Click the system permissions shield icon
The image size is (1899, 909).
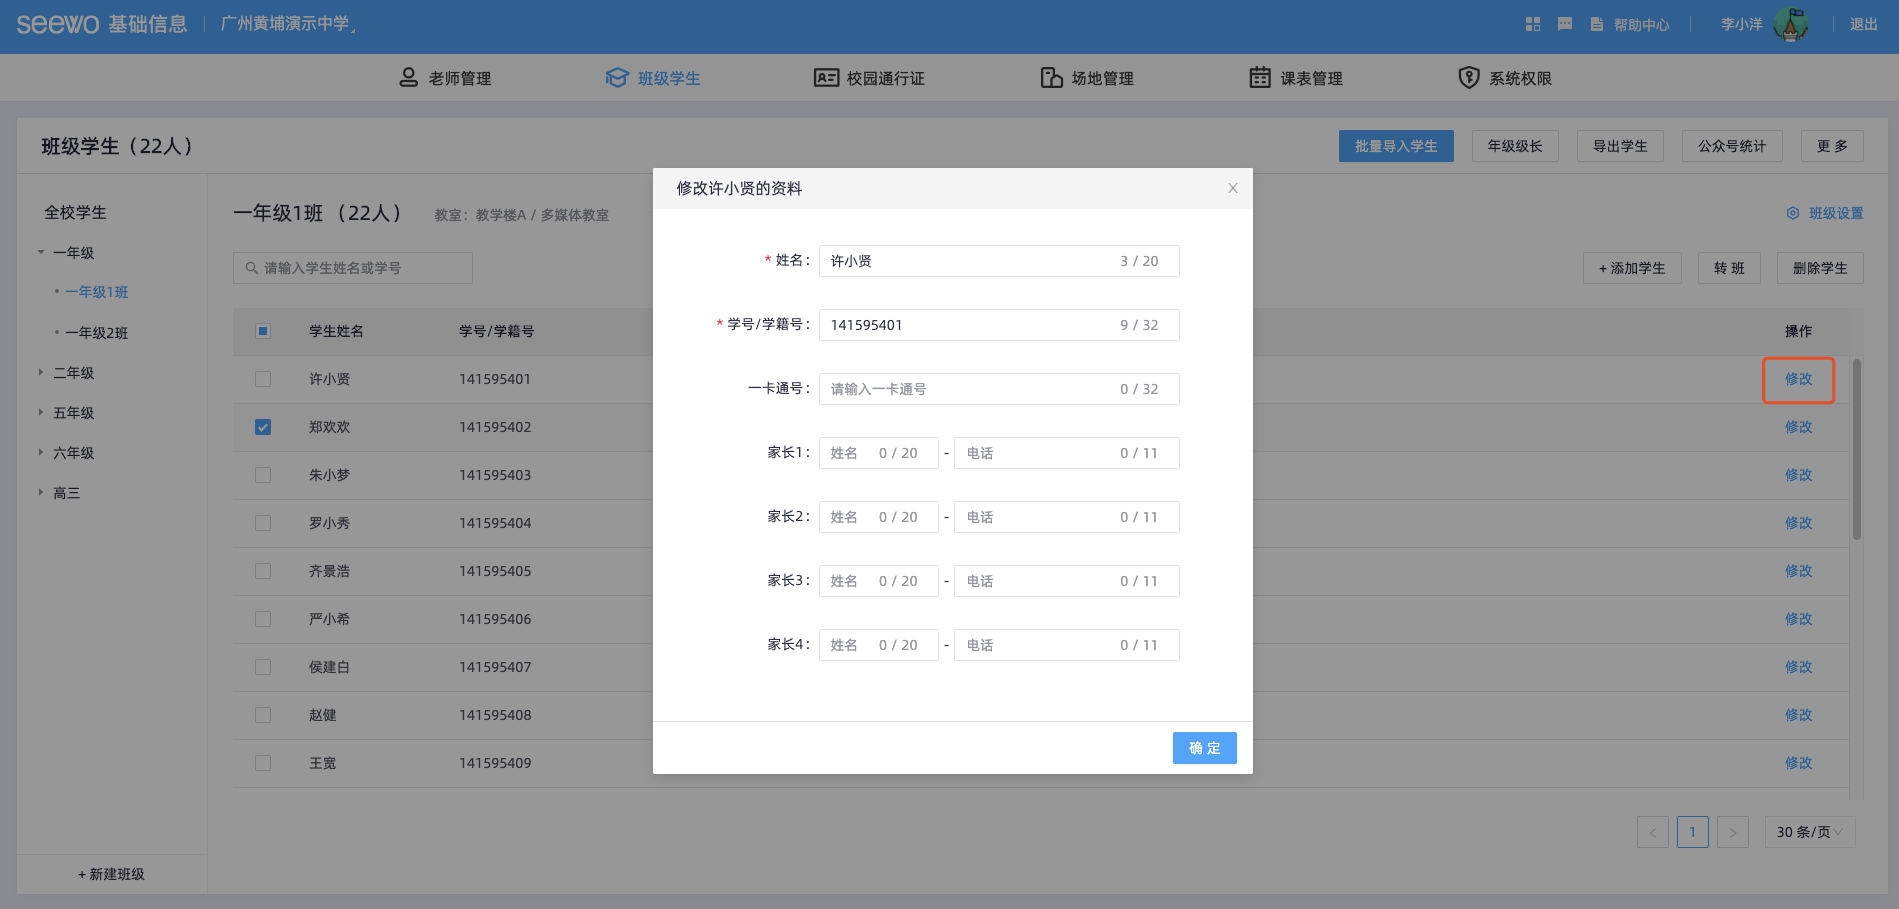click(x=1468, y=78)
